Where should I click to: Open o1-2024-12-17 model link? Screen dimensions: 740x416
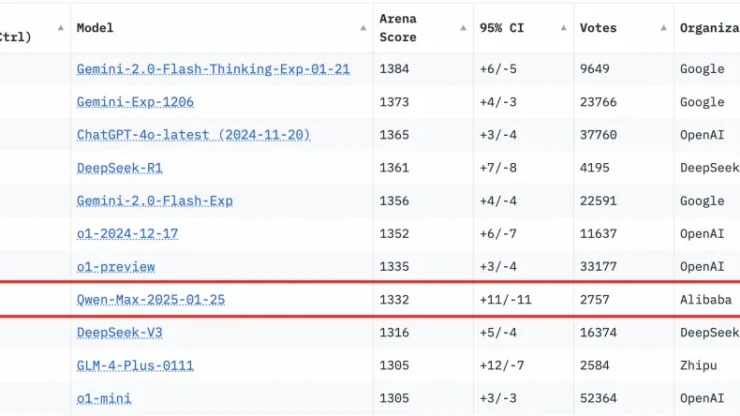(127, 234)
